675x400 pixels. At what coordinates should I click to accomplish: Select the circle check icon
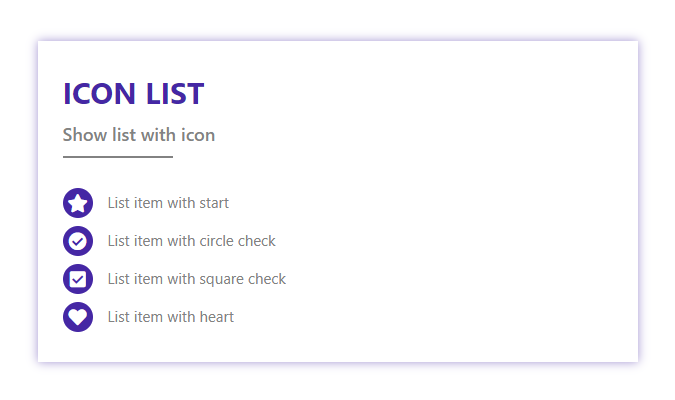coord(78,241)
